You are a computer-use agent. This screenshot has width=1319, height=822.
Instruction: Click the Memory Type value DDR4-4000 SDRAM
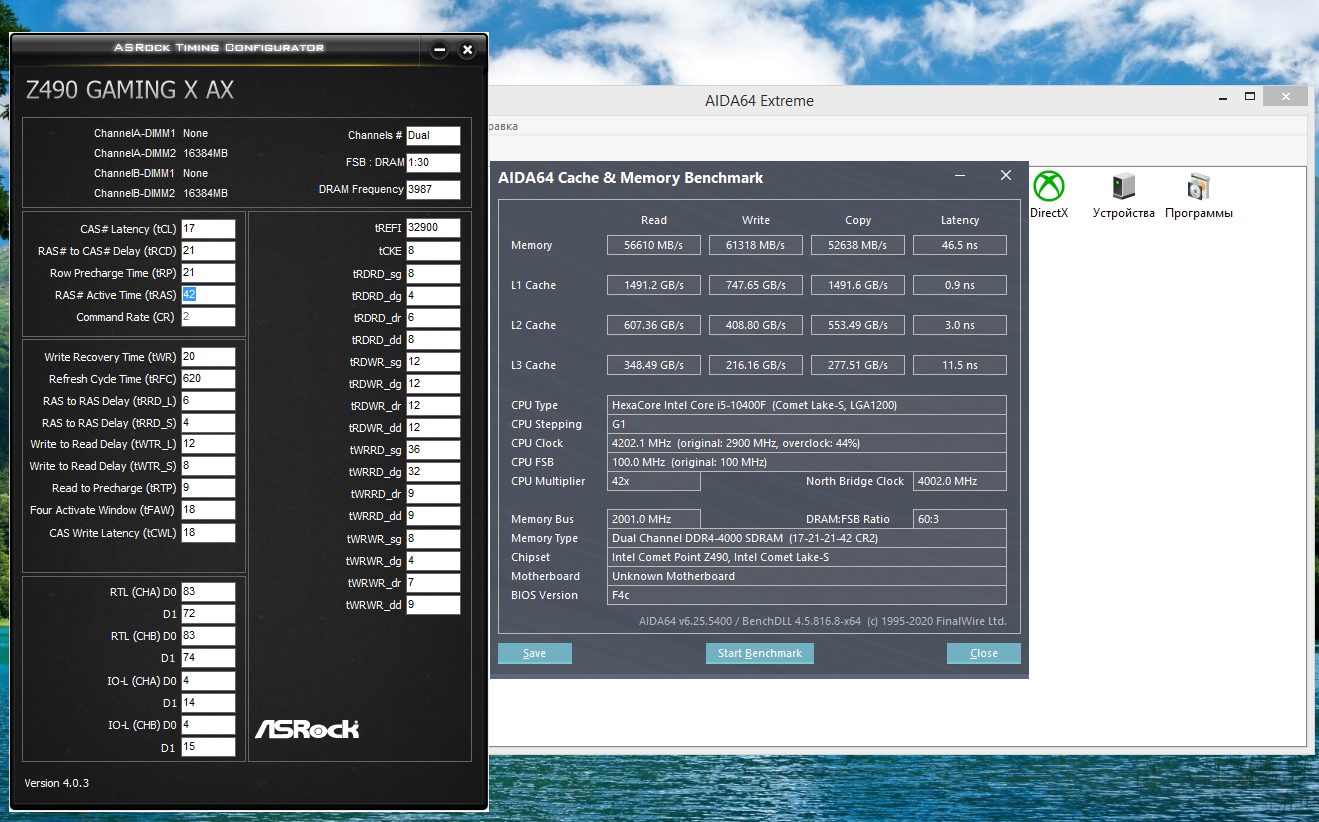pos(808,538)
